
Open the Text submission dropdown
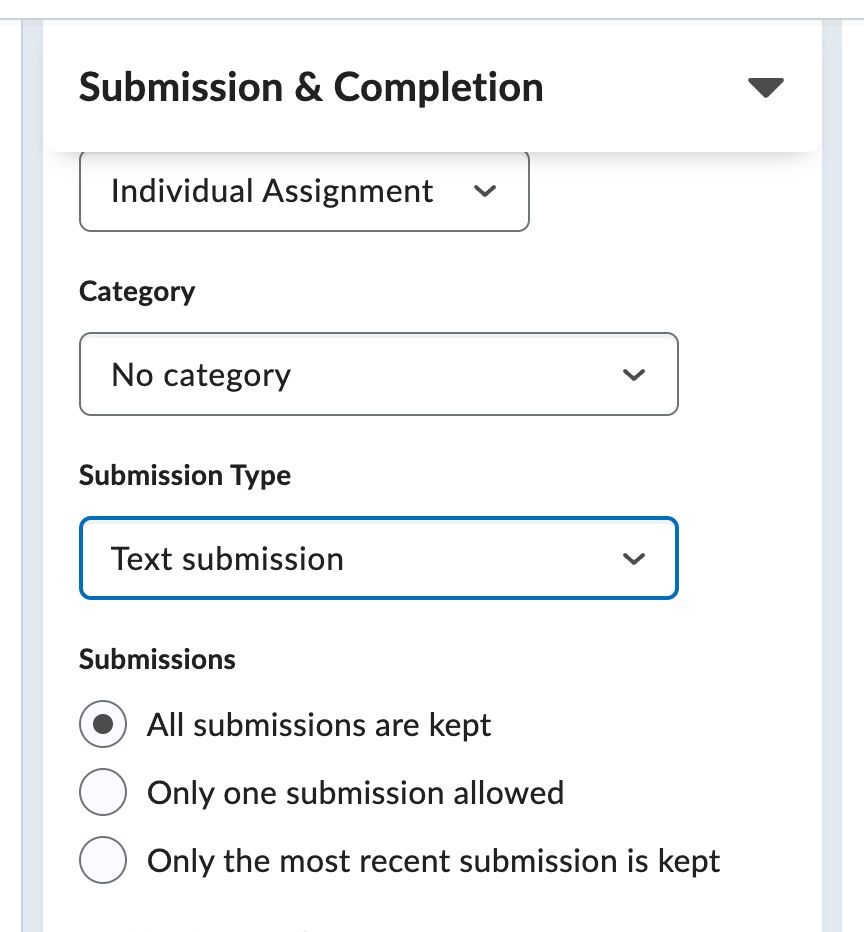click(379, 558)
